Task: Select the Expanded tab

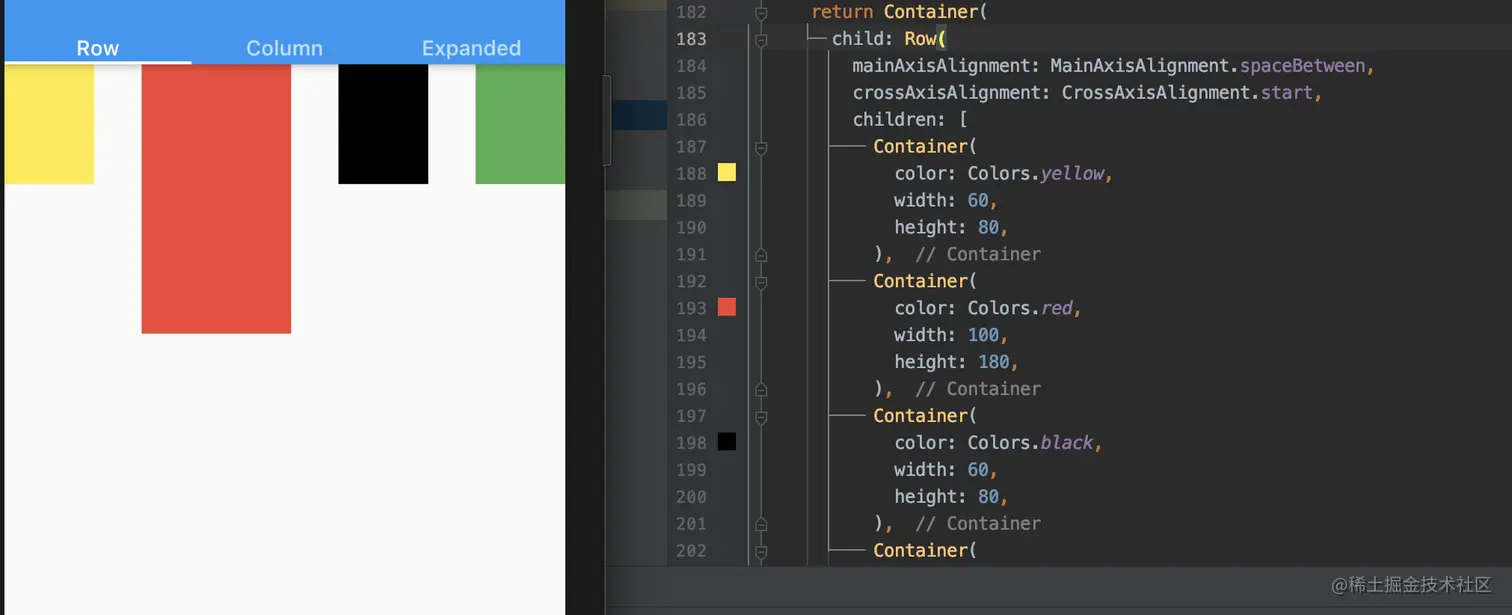Action: [x=471, y=48]
